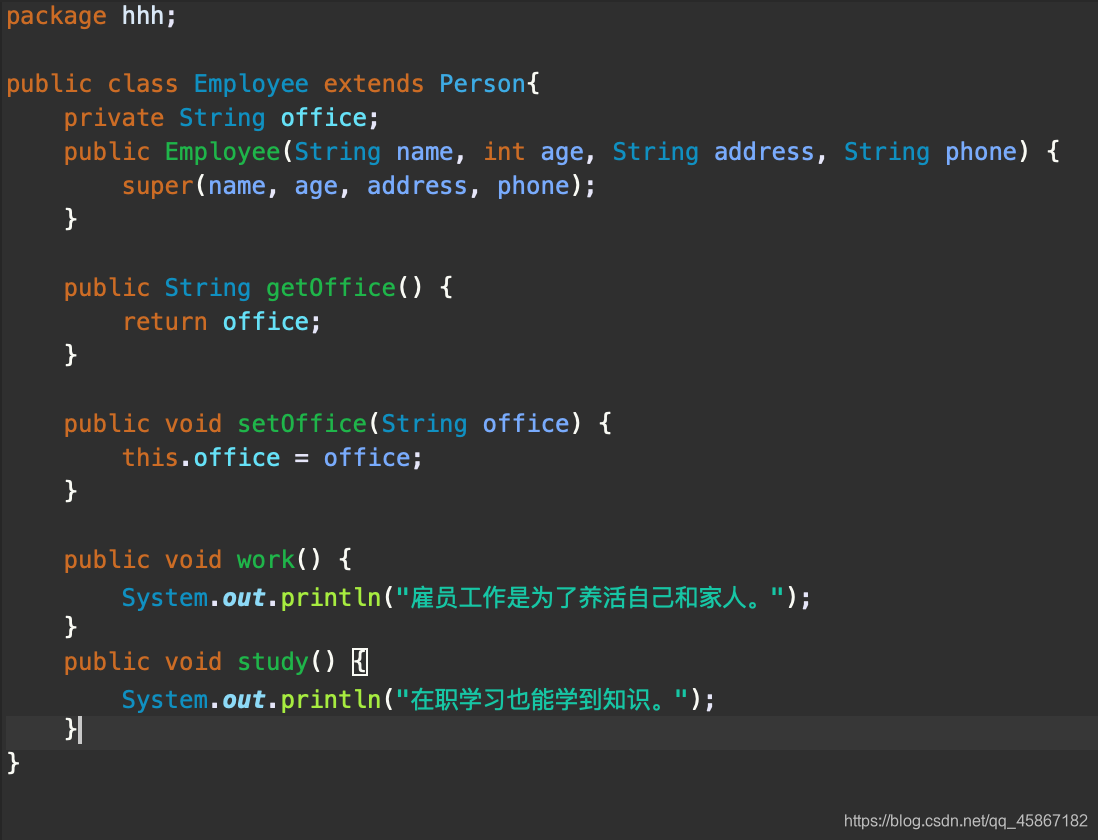The width and height of the screenshot is (1098, 840).
Task: Click italic 'out' in the study method
Action: [244, 700]
